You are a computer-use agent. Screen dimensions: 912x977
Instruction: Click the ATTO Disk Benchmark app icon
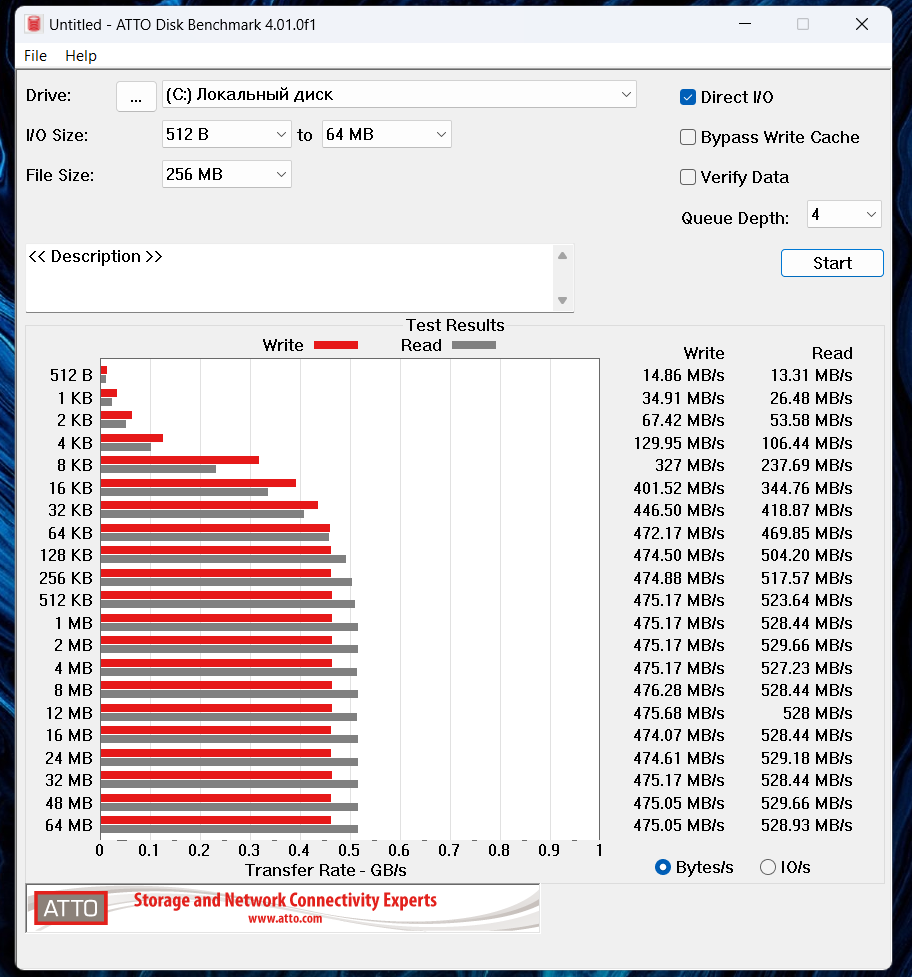(34, 24)
